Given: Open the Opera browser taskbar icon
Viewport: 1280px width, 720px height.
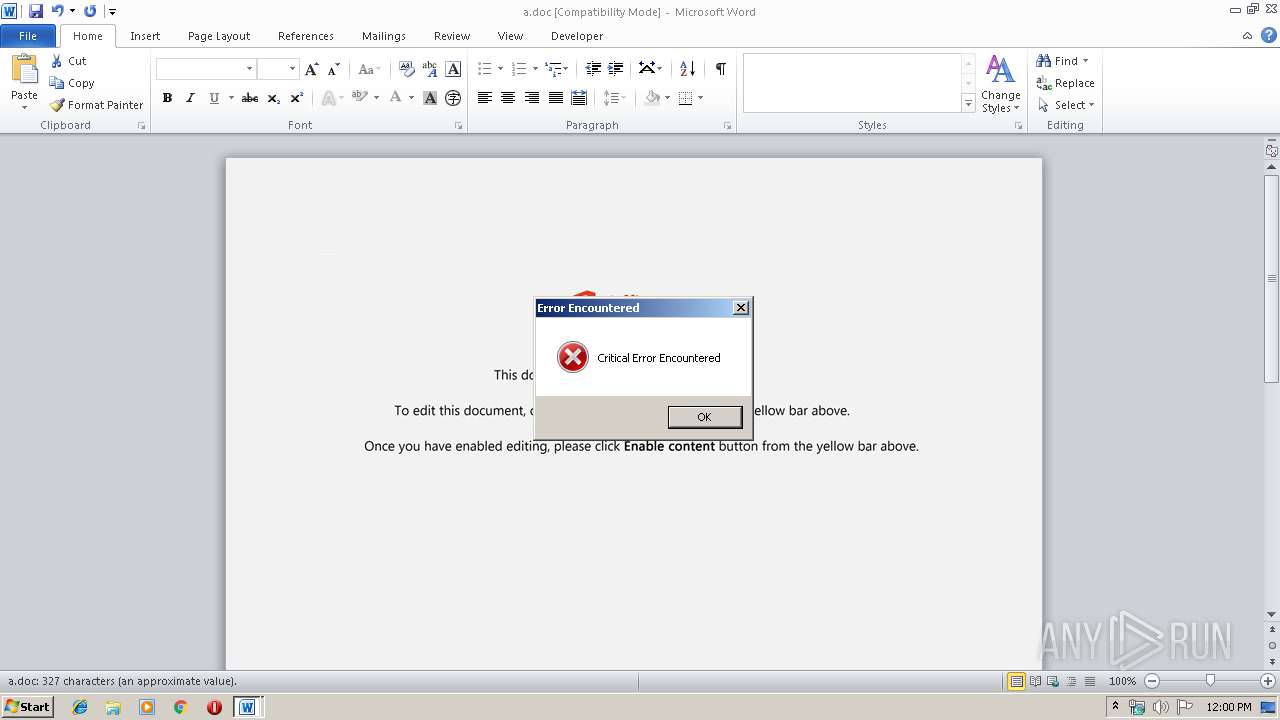Looking at the screenshot, I should tap(214, 707).
